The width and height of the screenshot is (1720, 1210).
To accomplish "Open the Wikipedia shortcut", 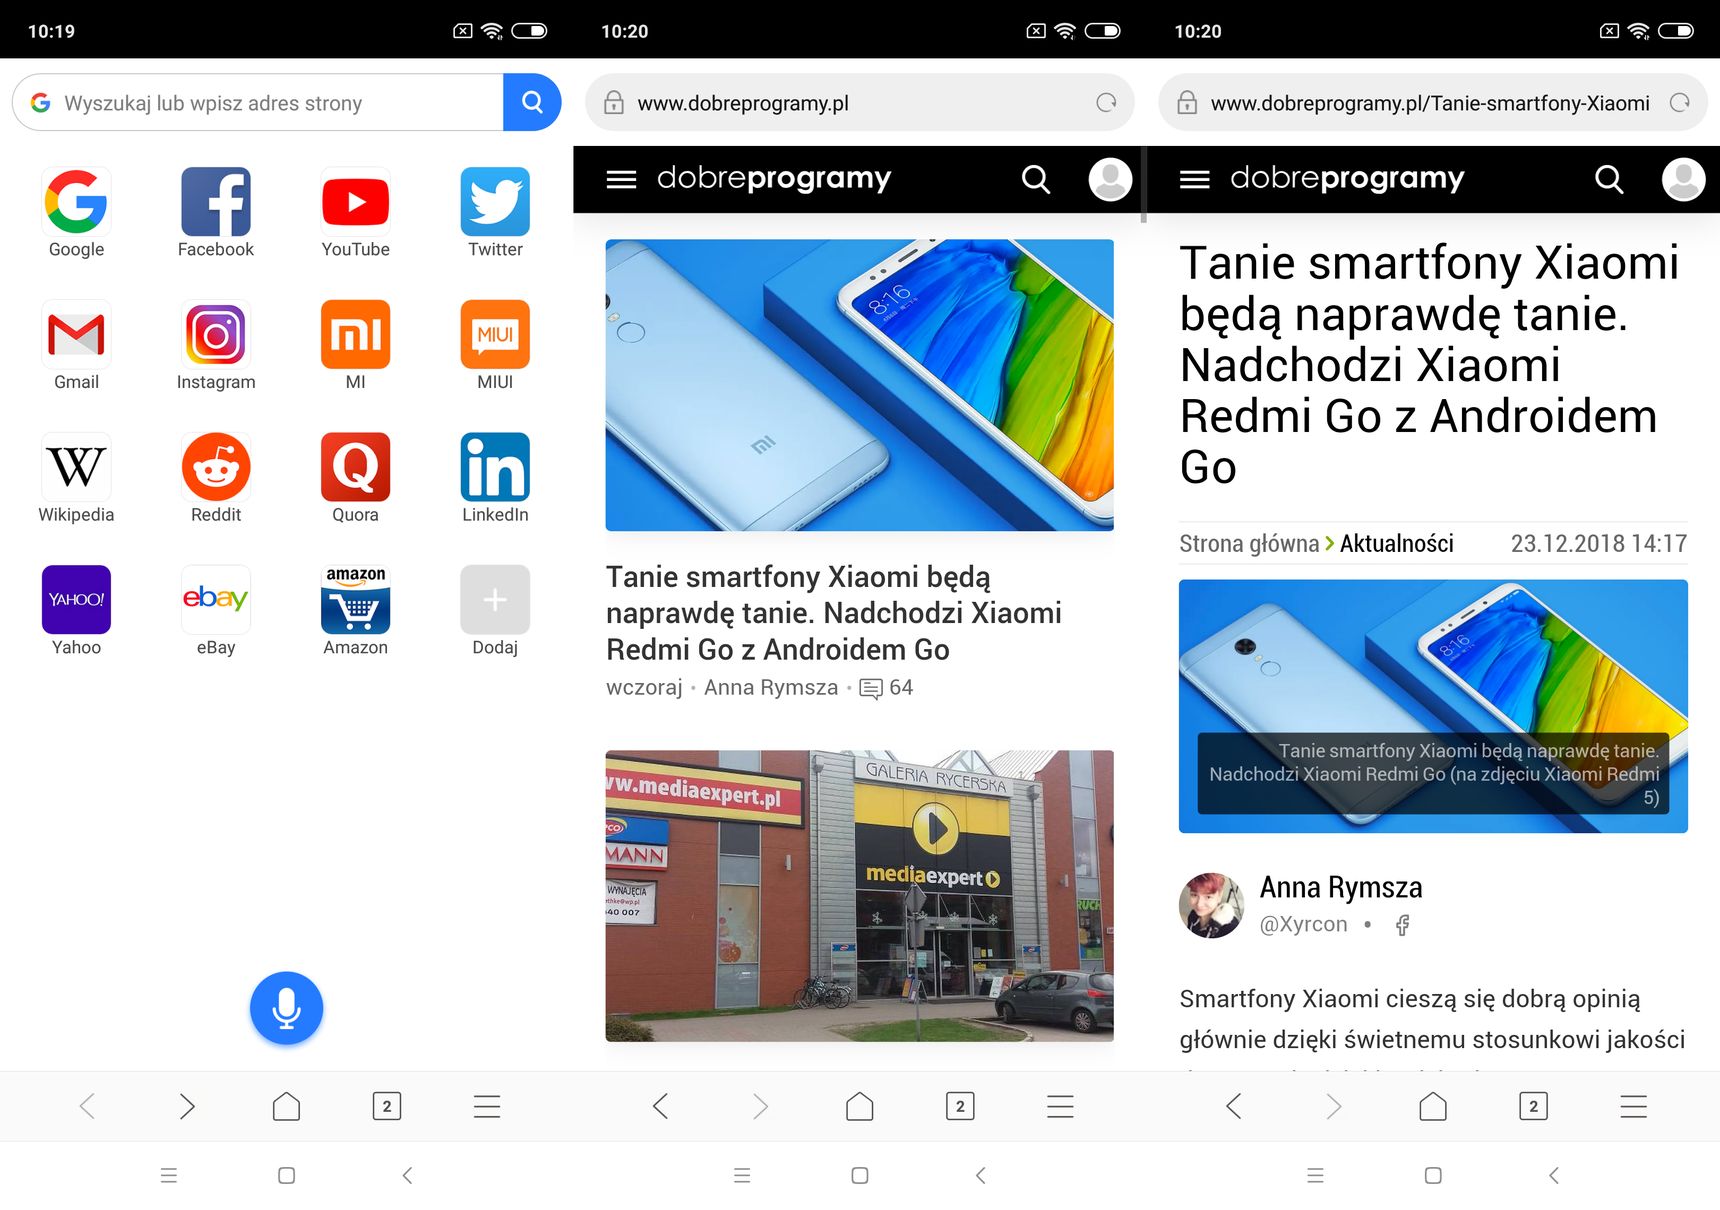I will tap(76, 467).
